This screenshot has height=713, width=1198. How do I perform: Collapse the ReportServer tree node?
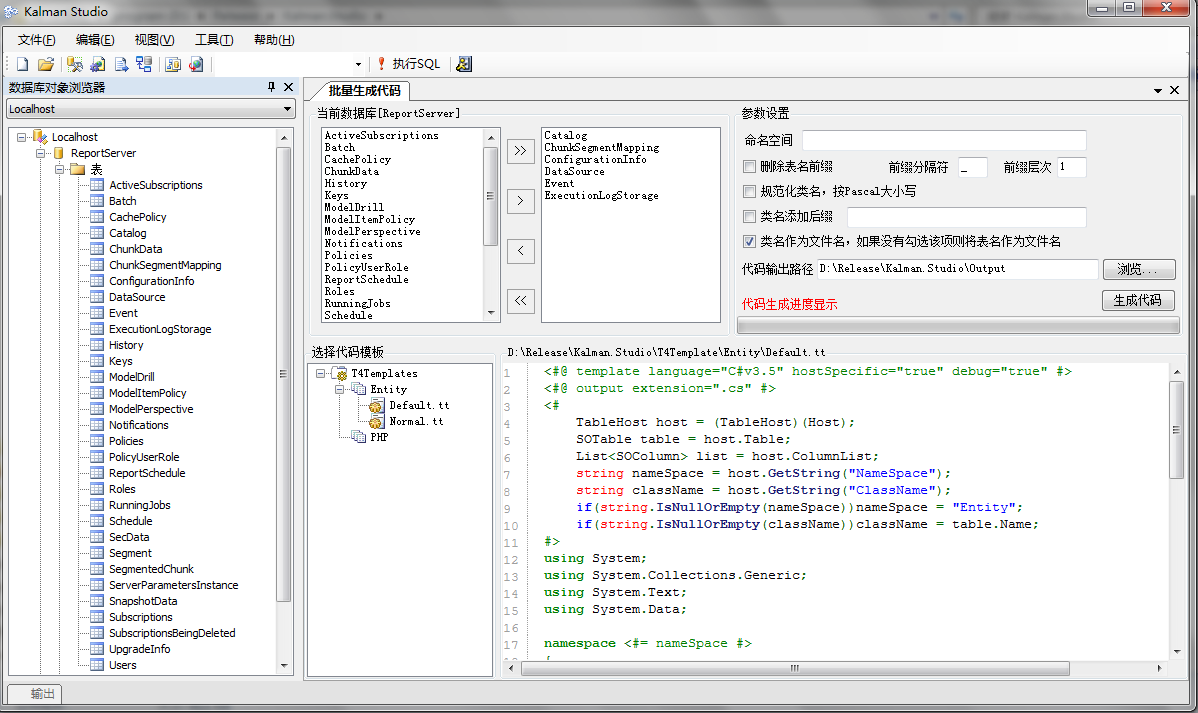[40, 153]
